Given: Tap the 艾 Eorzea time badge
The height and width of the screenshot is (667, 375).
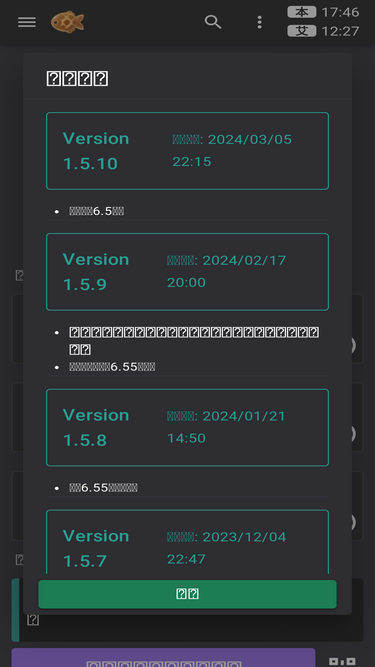Looking at the screenshot, I should click(x=301, y=31).
